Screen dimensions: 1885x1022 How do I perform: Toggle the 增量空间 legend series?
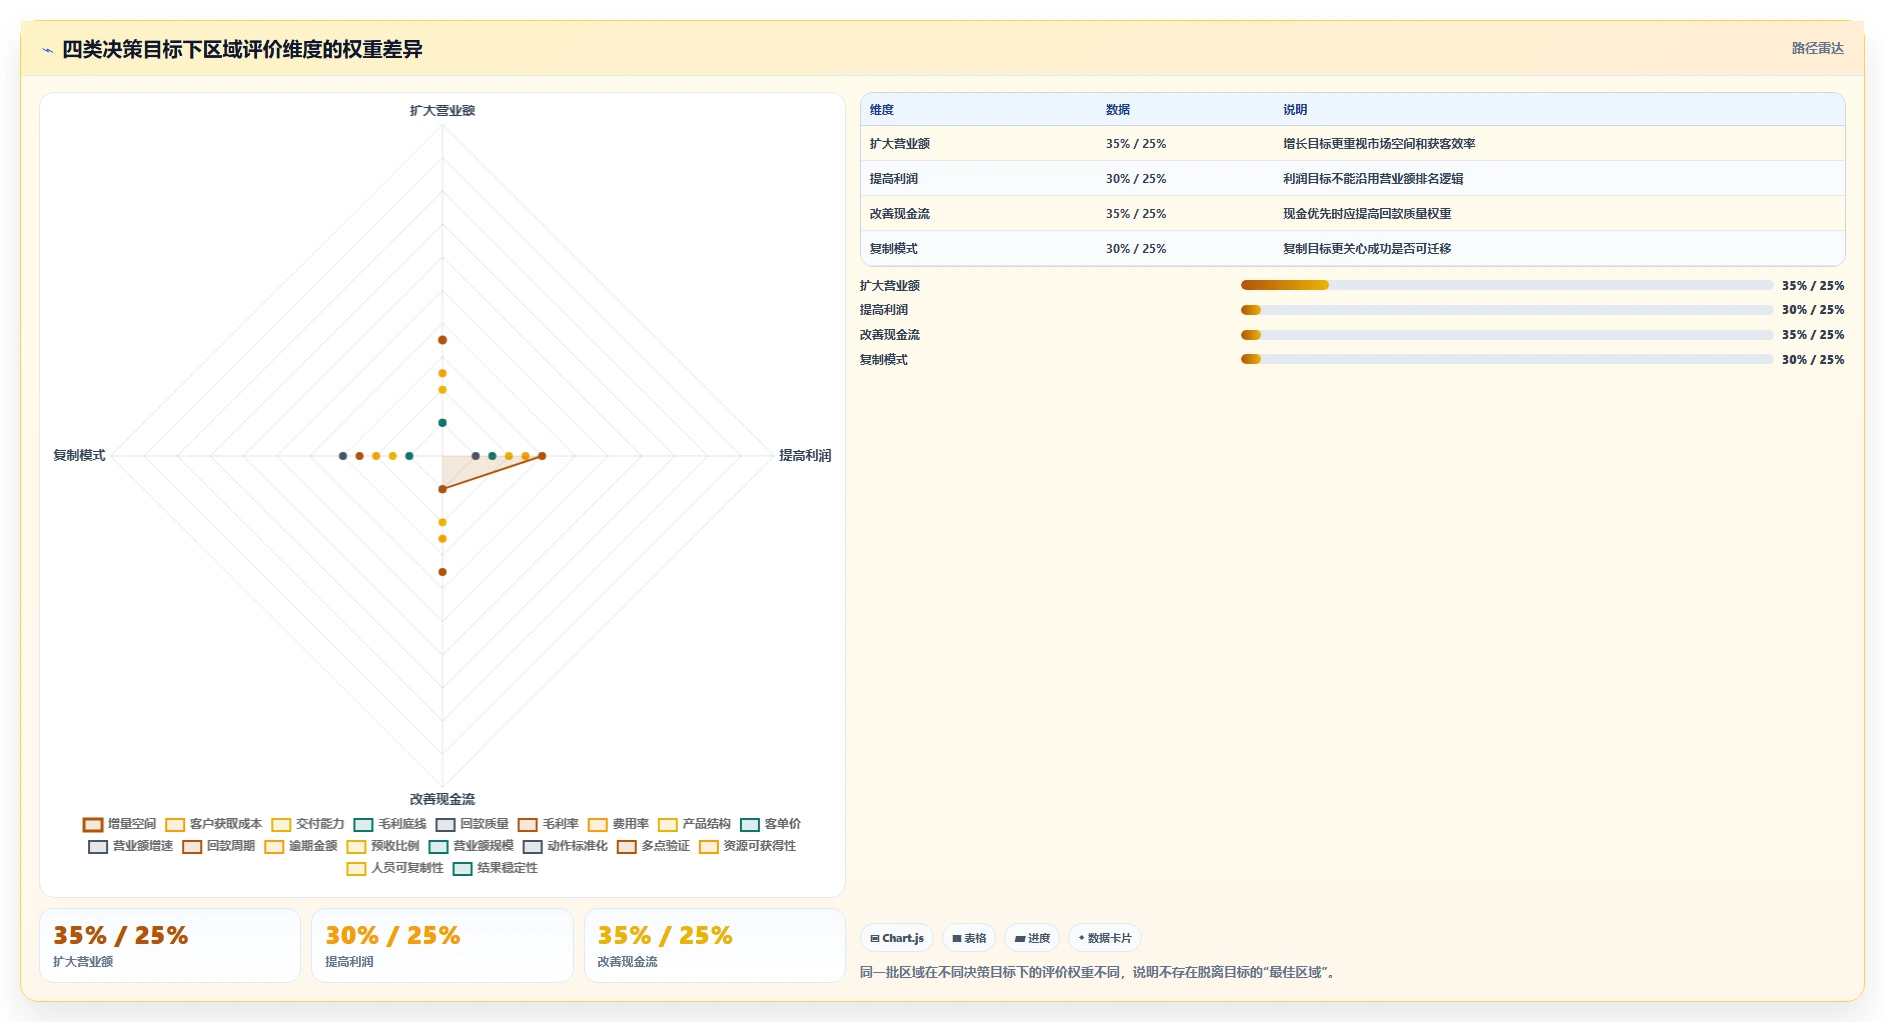tap(119, 824)
